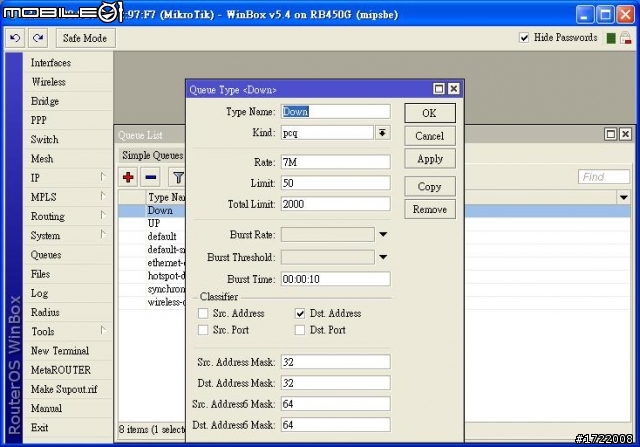Click the Limit field showing 50
Viewport: 640px width, 447px height.
[336, 183]
